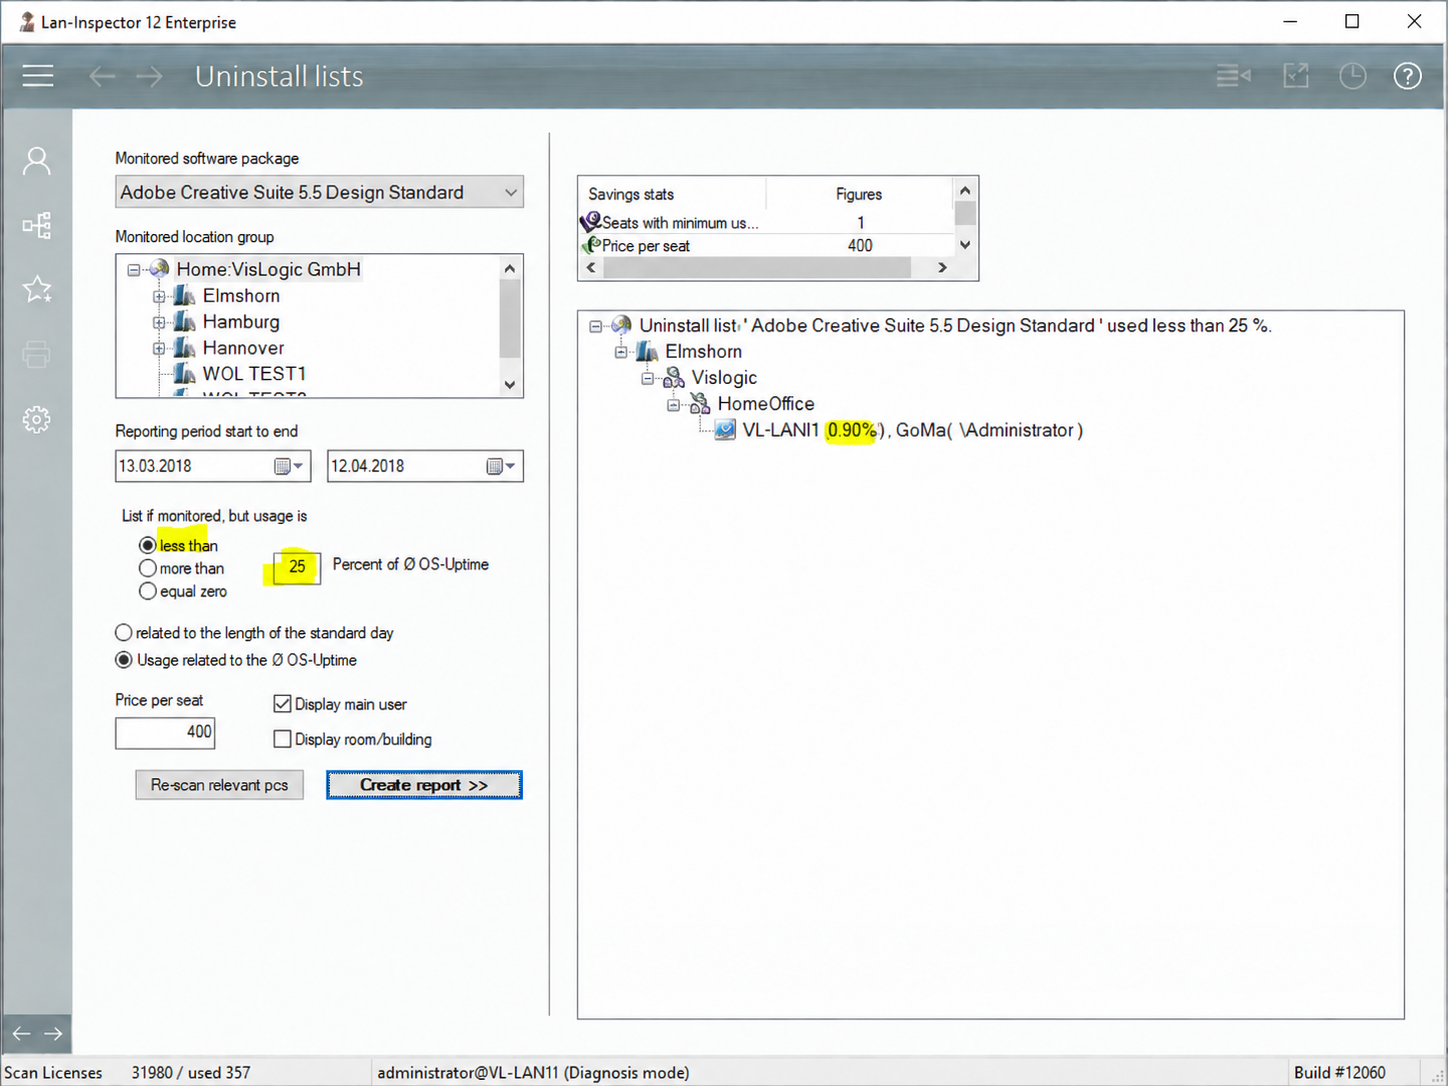Screen dimensions: 1448x1086
Task: Click the HomeOffice group icon in report tree
Action: tap(700, 403)
